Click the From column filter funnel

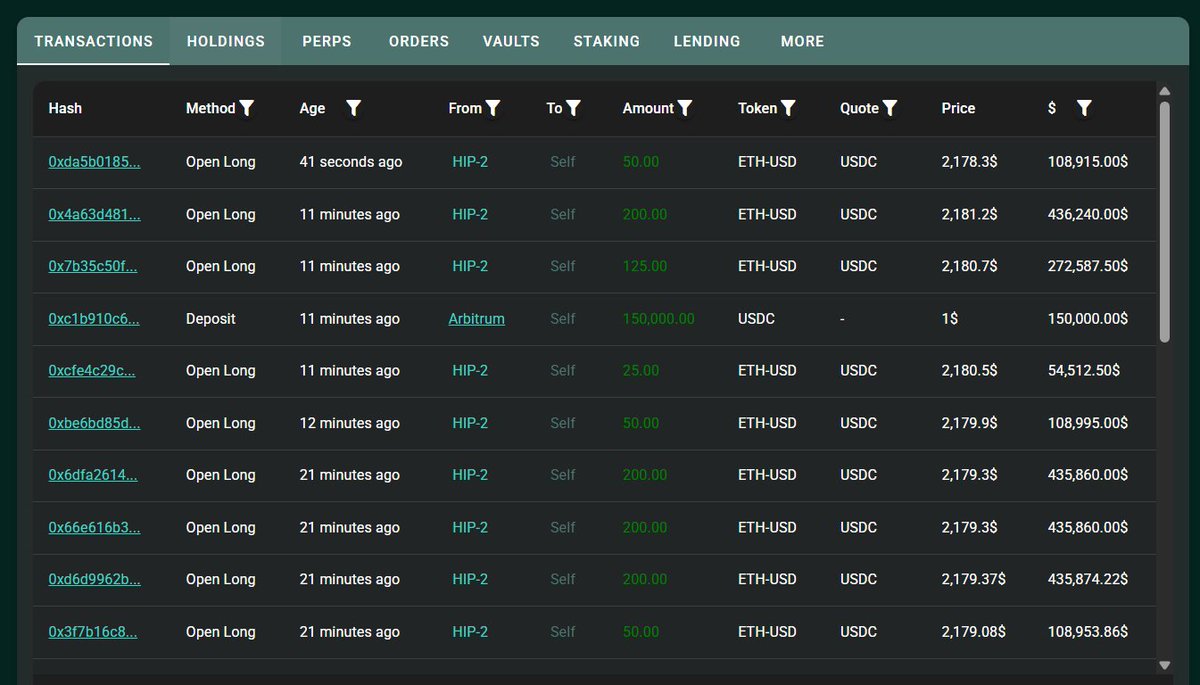tap(493, 108)
